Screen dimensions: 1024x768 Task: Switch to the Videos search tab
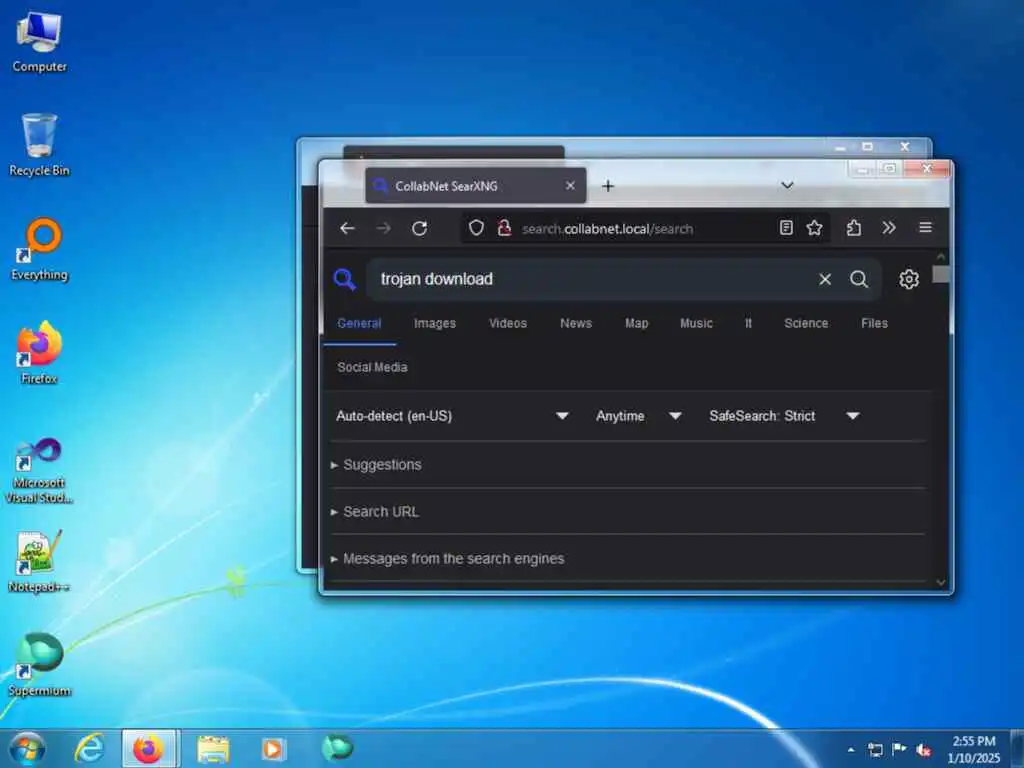point(508,323)
